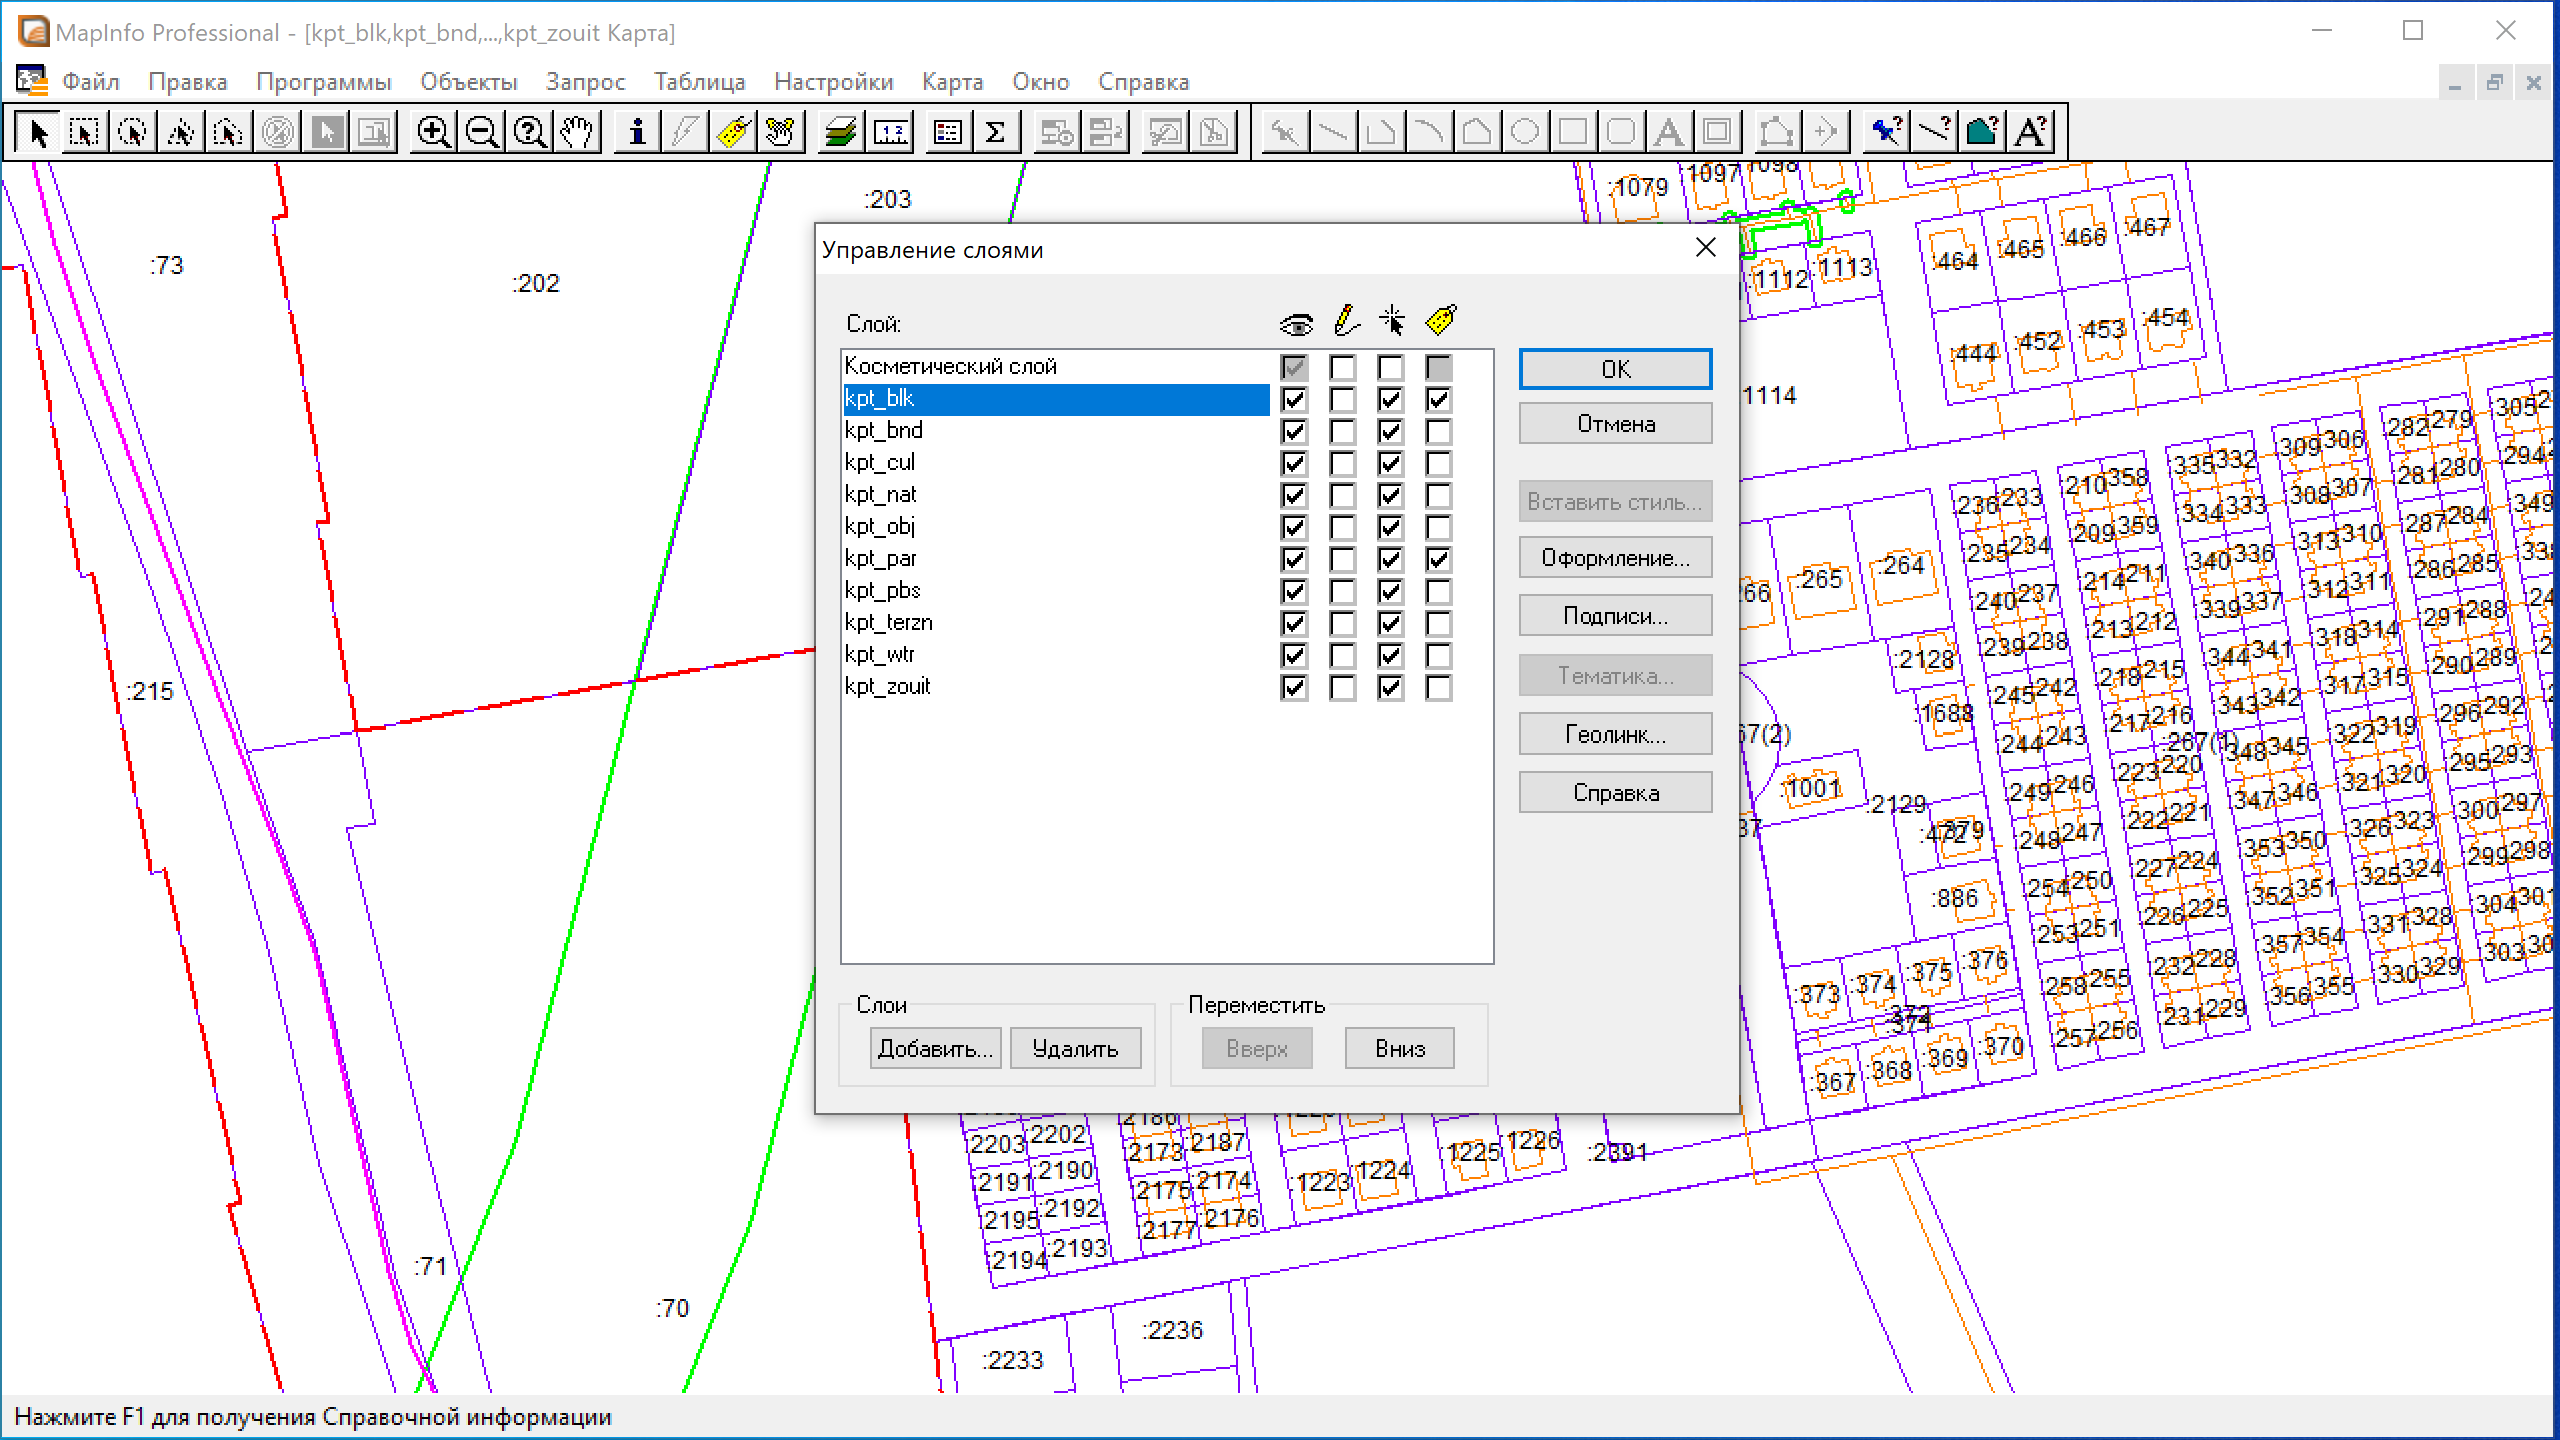Click the Text drawing tool
The height and width of the screenshot is (1440, 2560).
pyautogui.click(x=1669, y=132)
